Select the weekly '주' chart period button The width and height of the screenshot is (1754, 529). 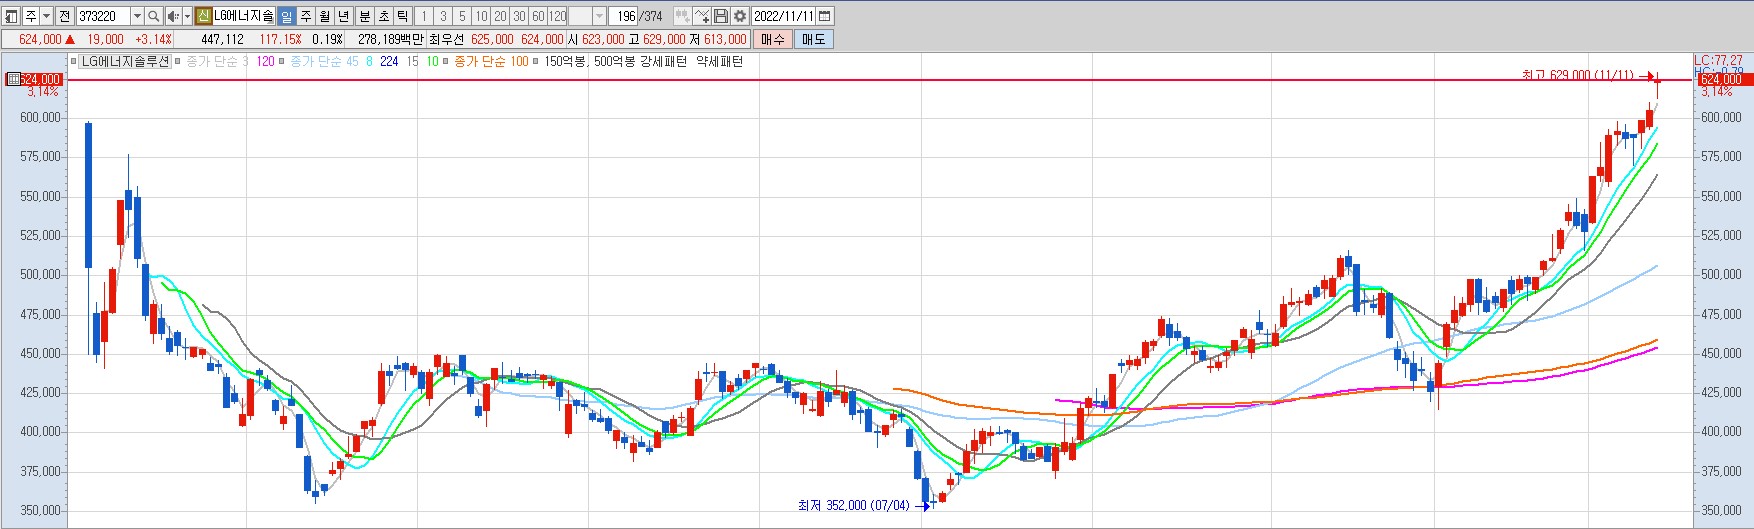(x=305, y=16)
